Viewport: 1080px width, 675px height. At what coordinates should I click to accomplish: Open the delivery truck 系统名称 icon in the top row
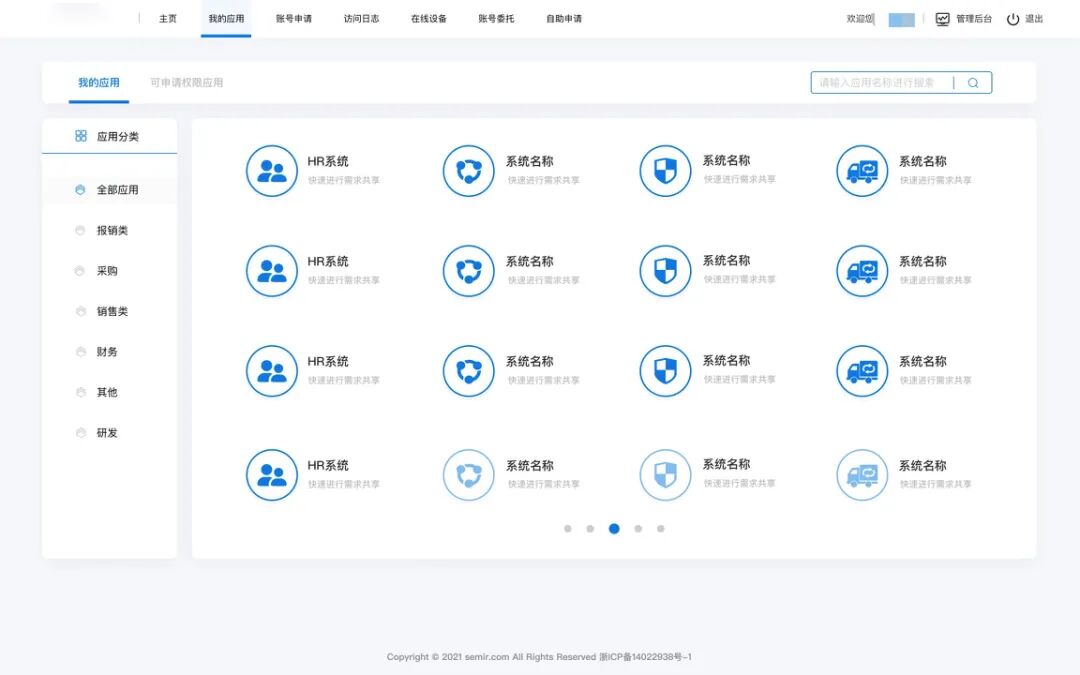pos(862,171)
